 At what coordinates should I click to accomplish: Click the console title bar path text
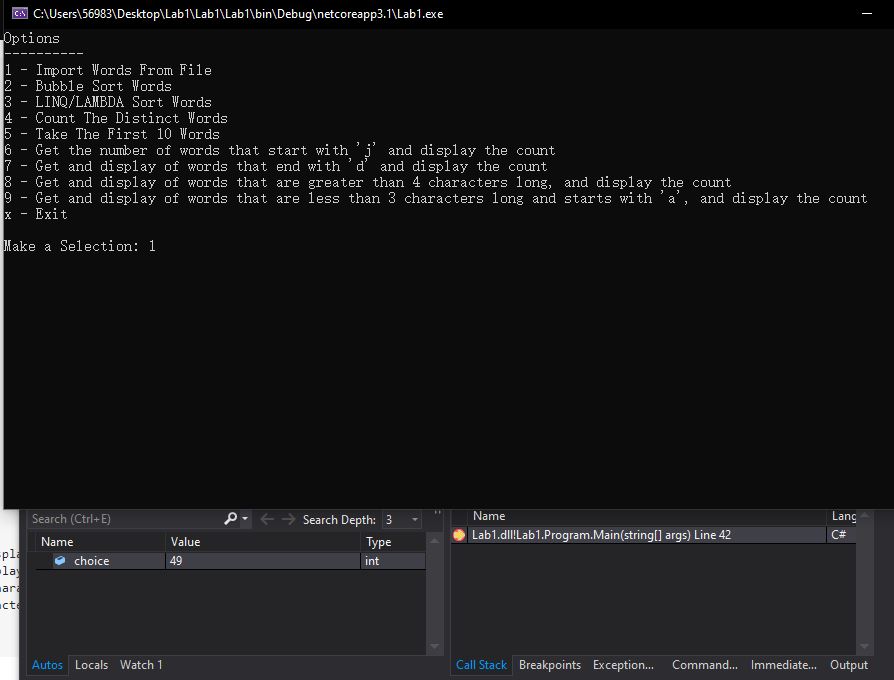click(x=238, y=14)
